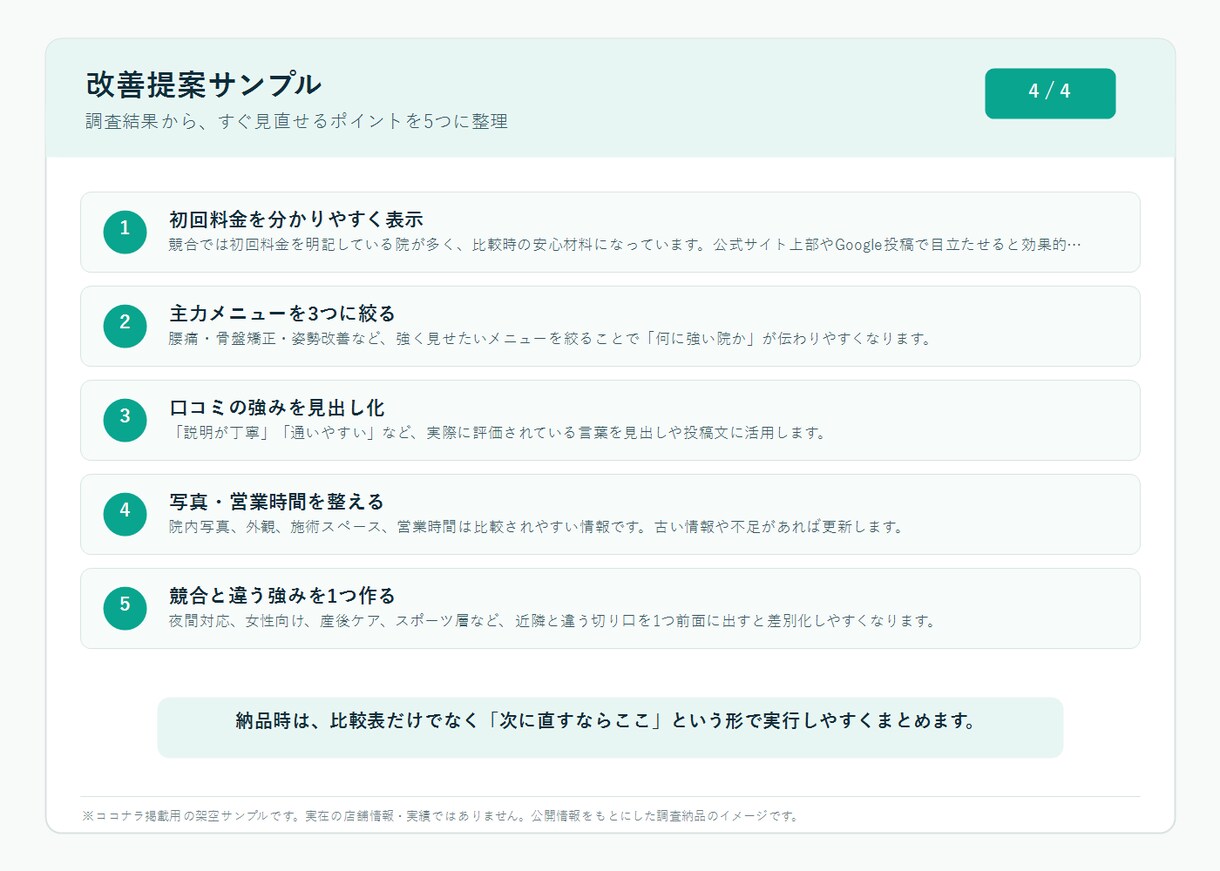Click number 2 circle for 主力メニュー item

point(125,326)
